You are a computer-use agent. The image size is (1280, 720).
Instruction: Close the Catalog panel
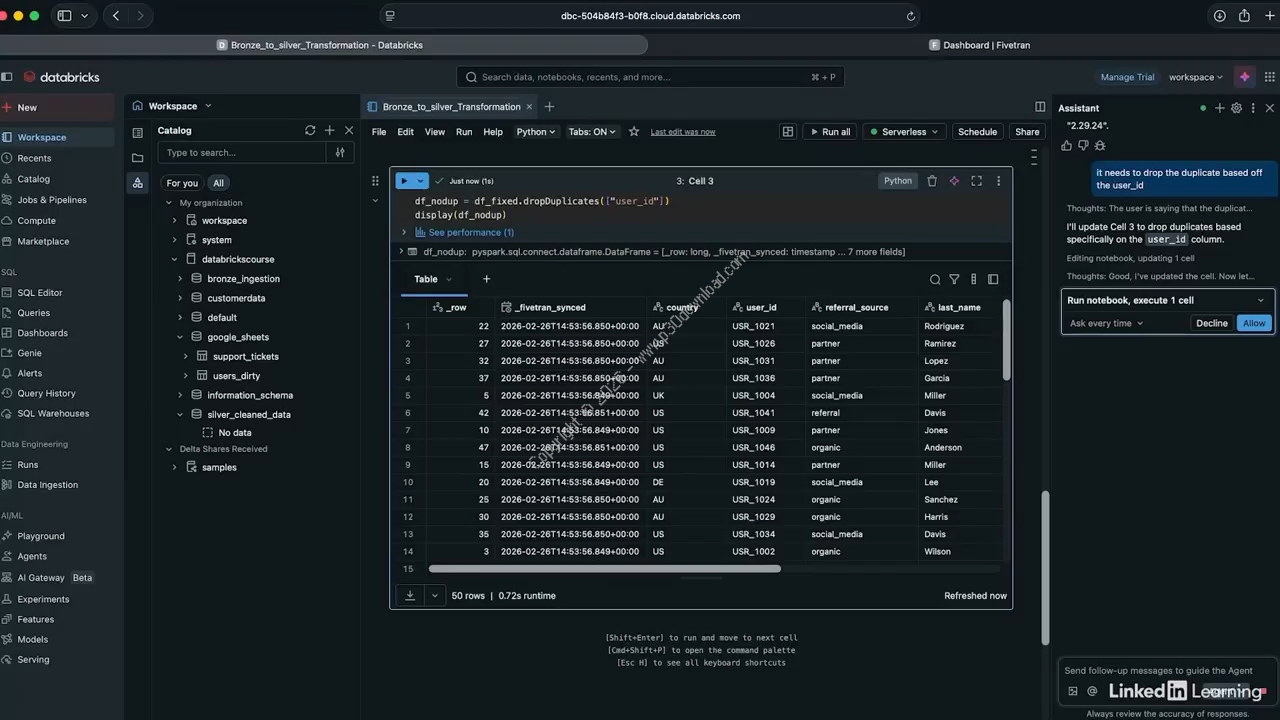click(349, 130)
